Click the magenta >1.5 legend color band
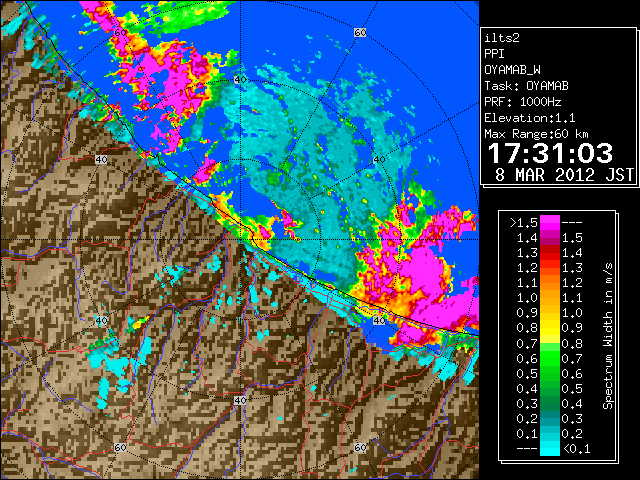 click(550, 222)
